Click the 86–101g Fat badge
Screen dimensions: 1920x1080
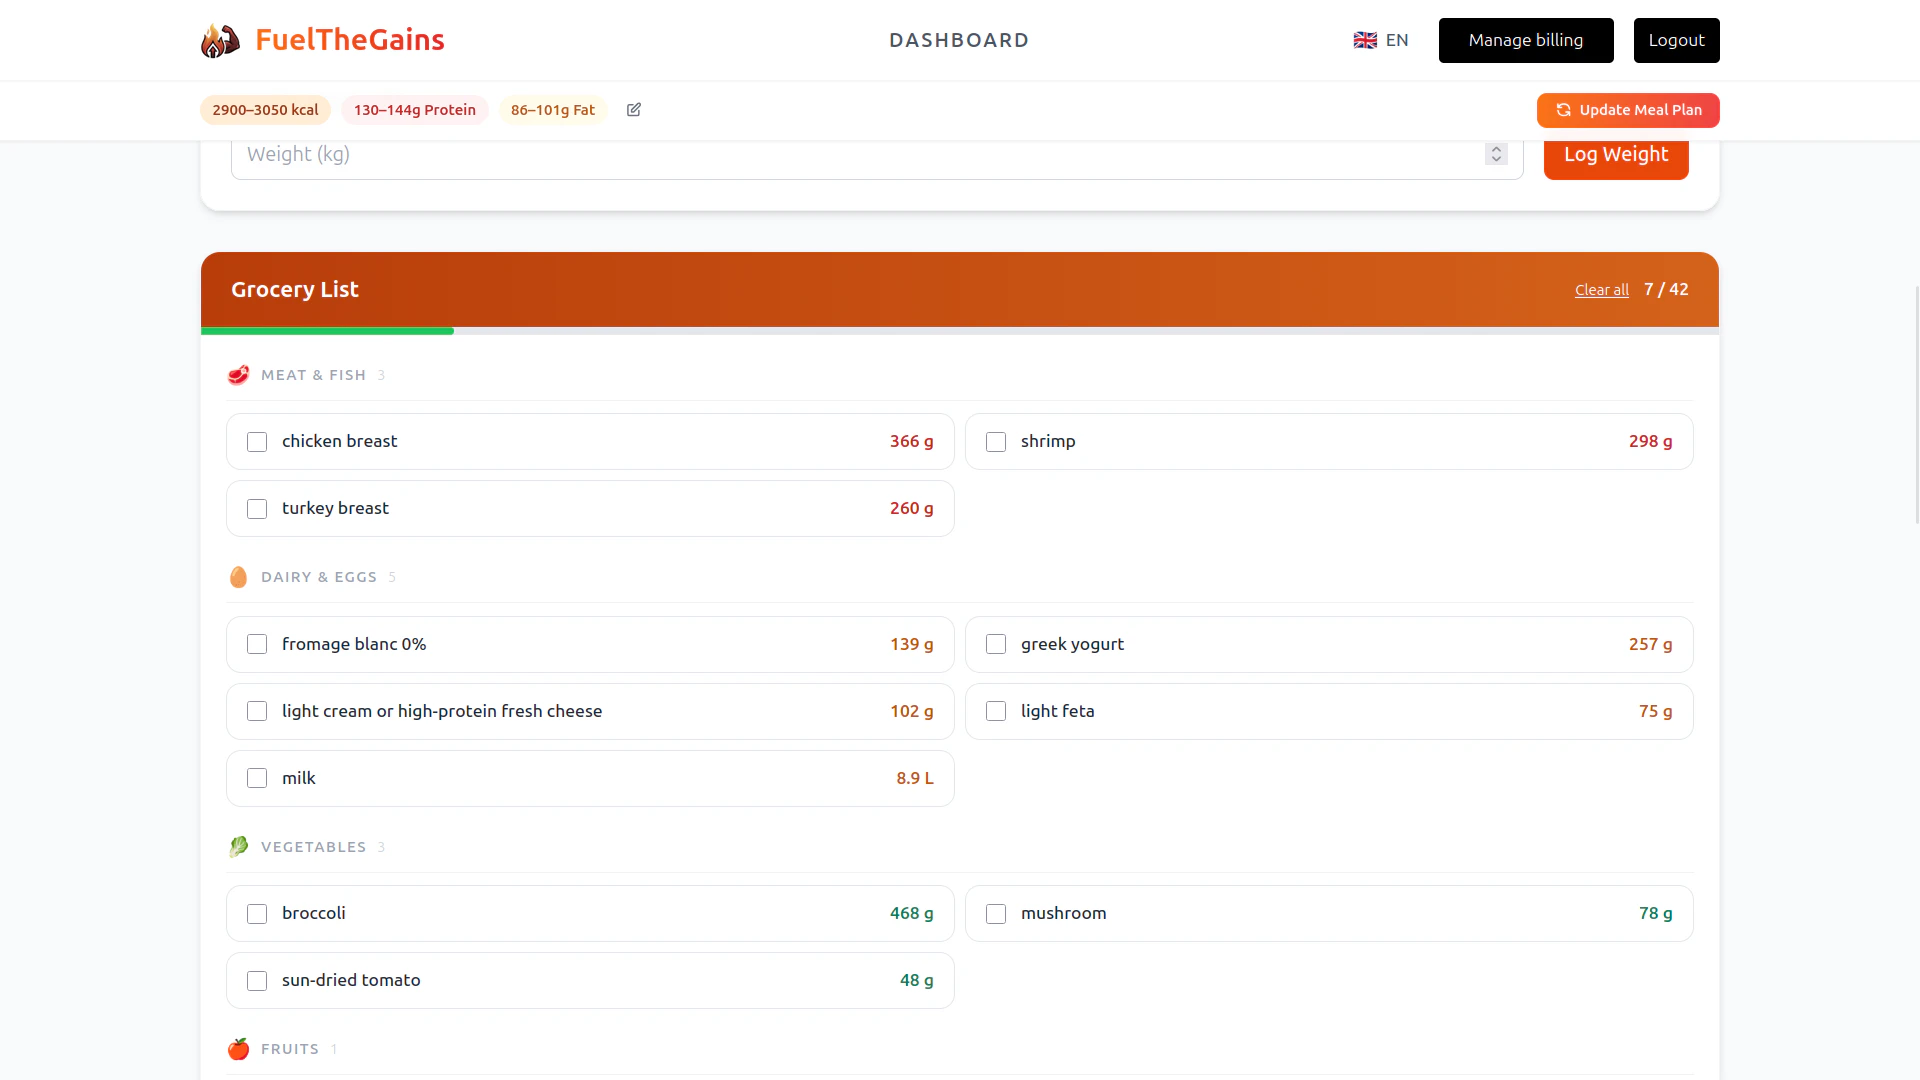coord(552,110)
